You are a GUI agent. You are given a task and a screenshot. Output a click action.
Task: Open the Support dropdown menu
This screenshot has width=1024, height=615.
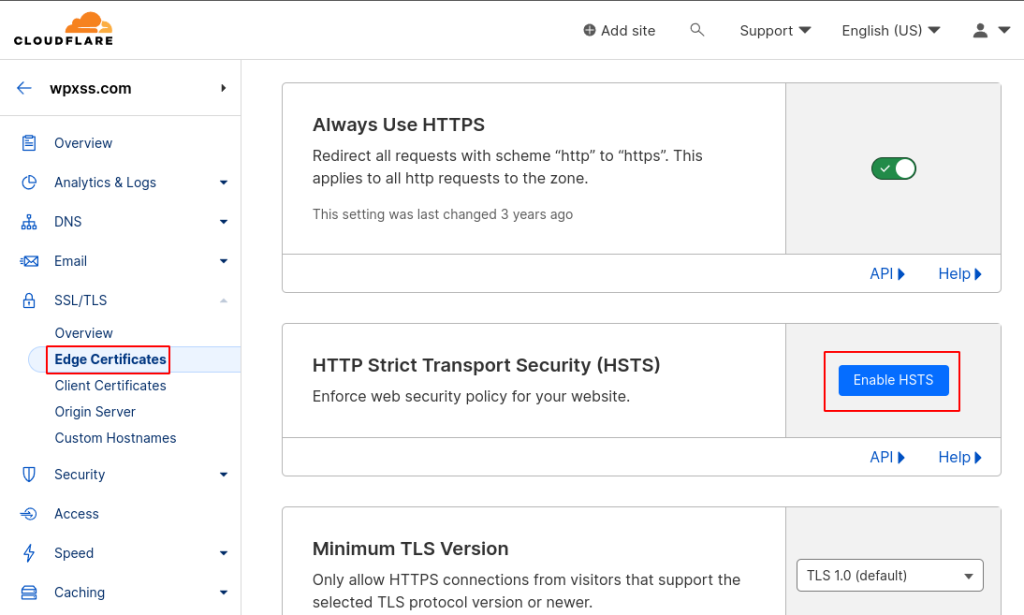click(x=775, y=31)
